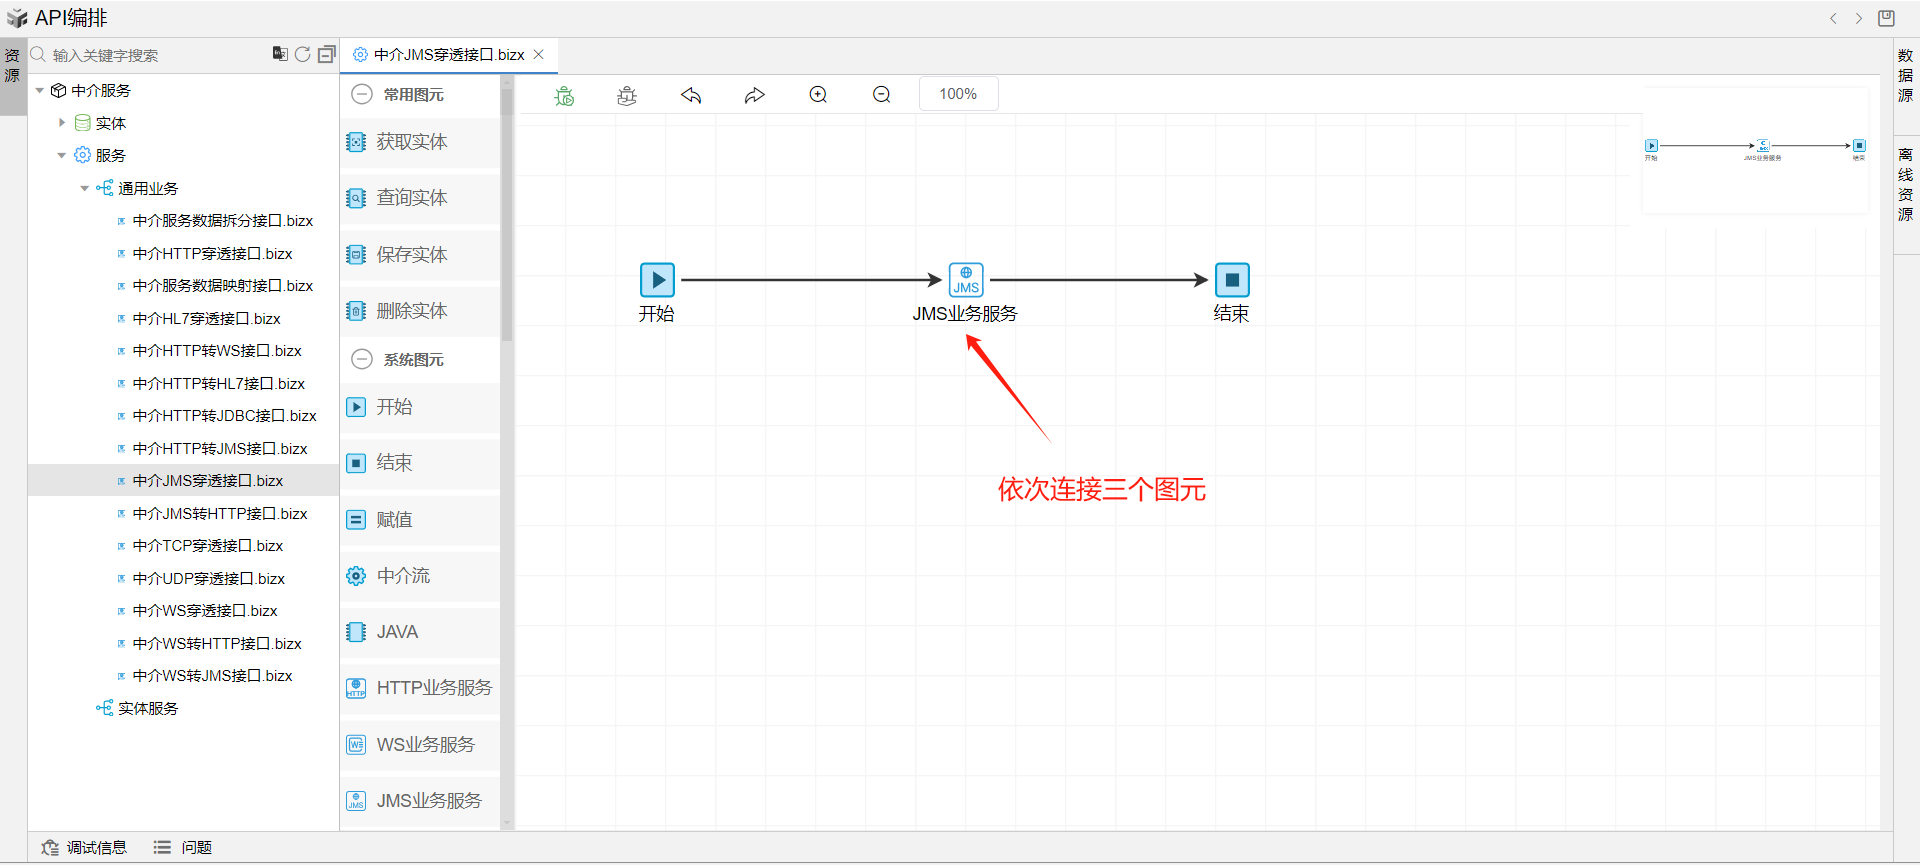Image resolution: width=1920 pixels, height=865 pixels.
Task: Open the 调试信息 bottom tab
Action: click(85, 847)
